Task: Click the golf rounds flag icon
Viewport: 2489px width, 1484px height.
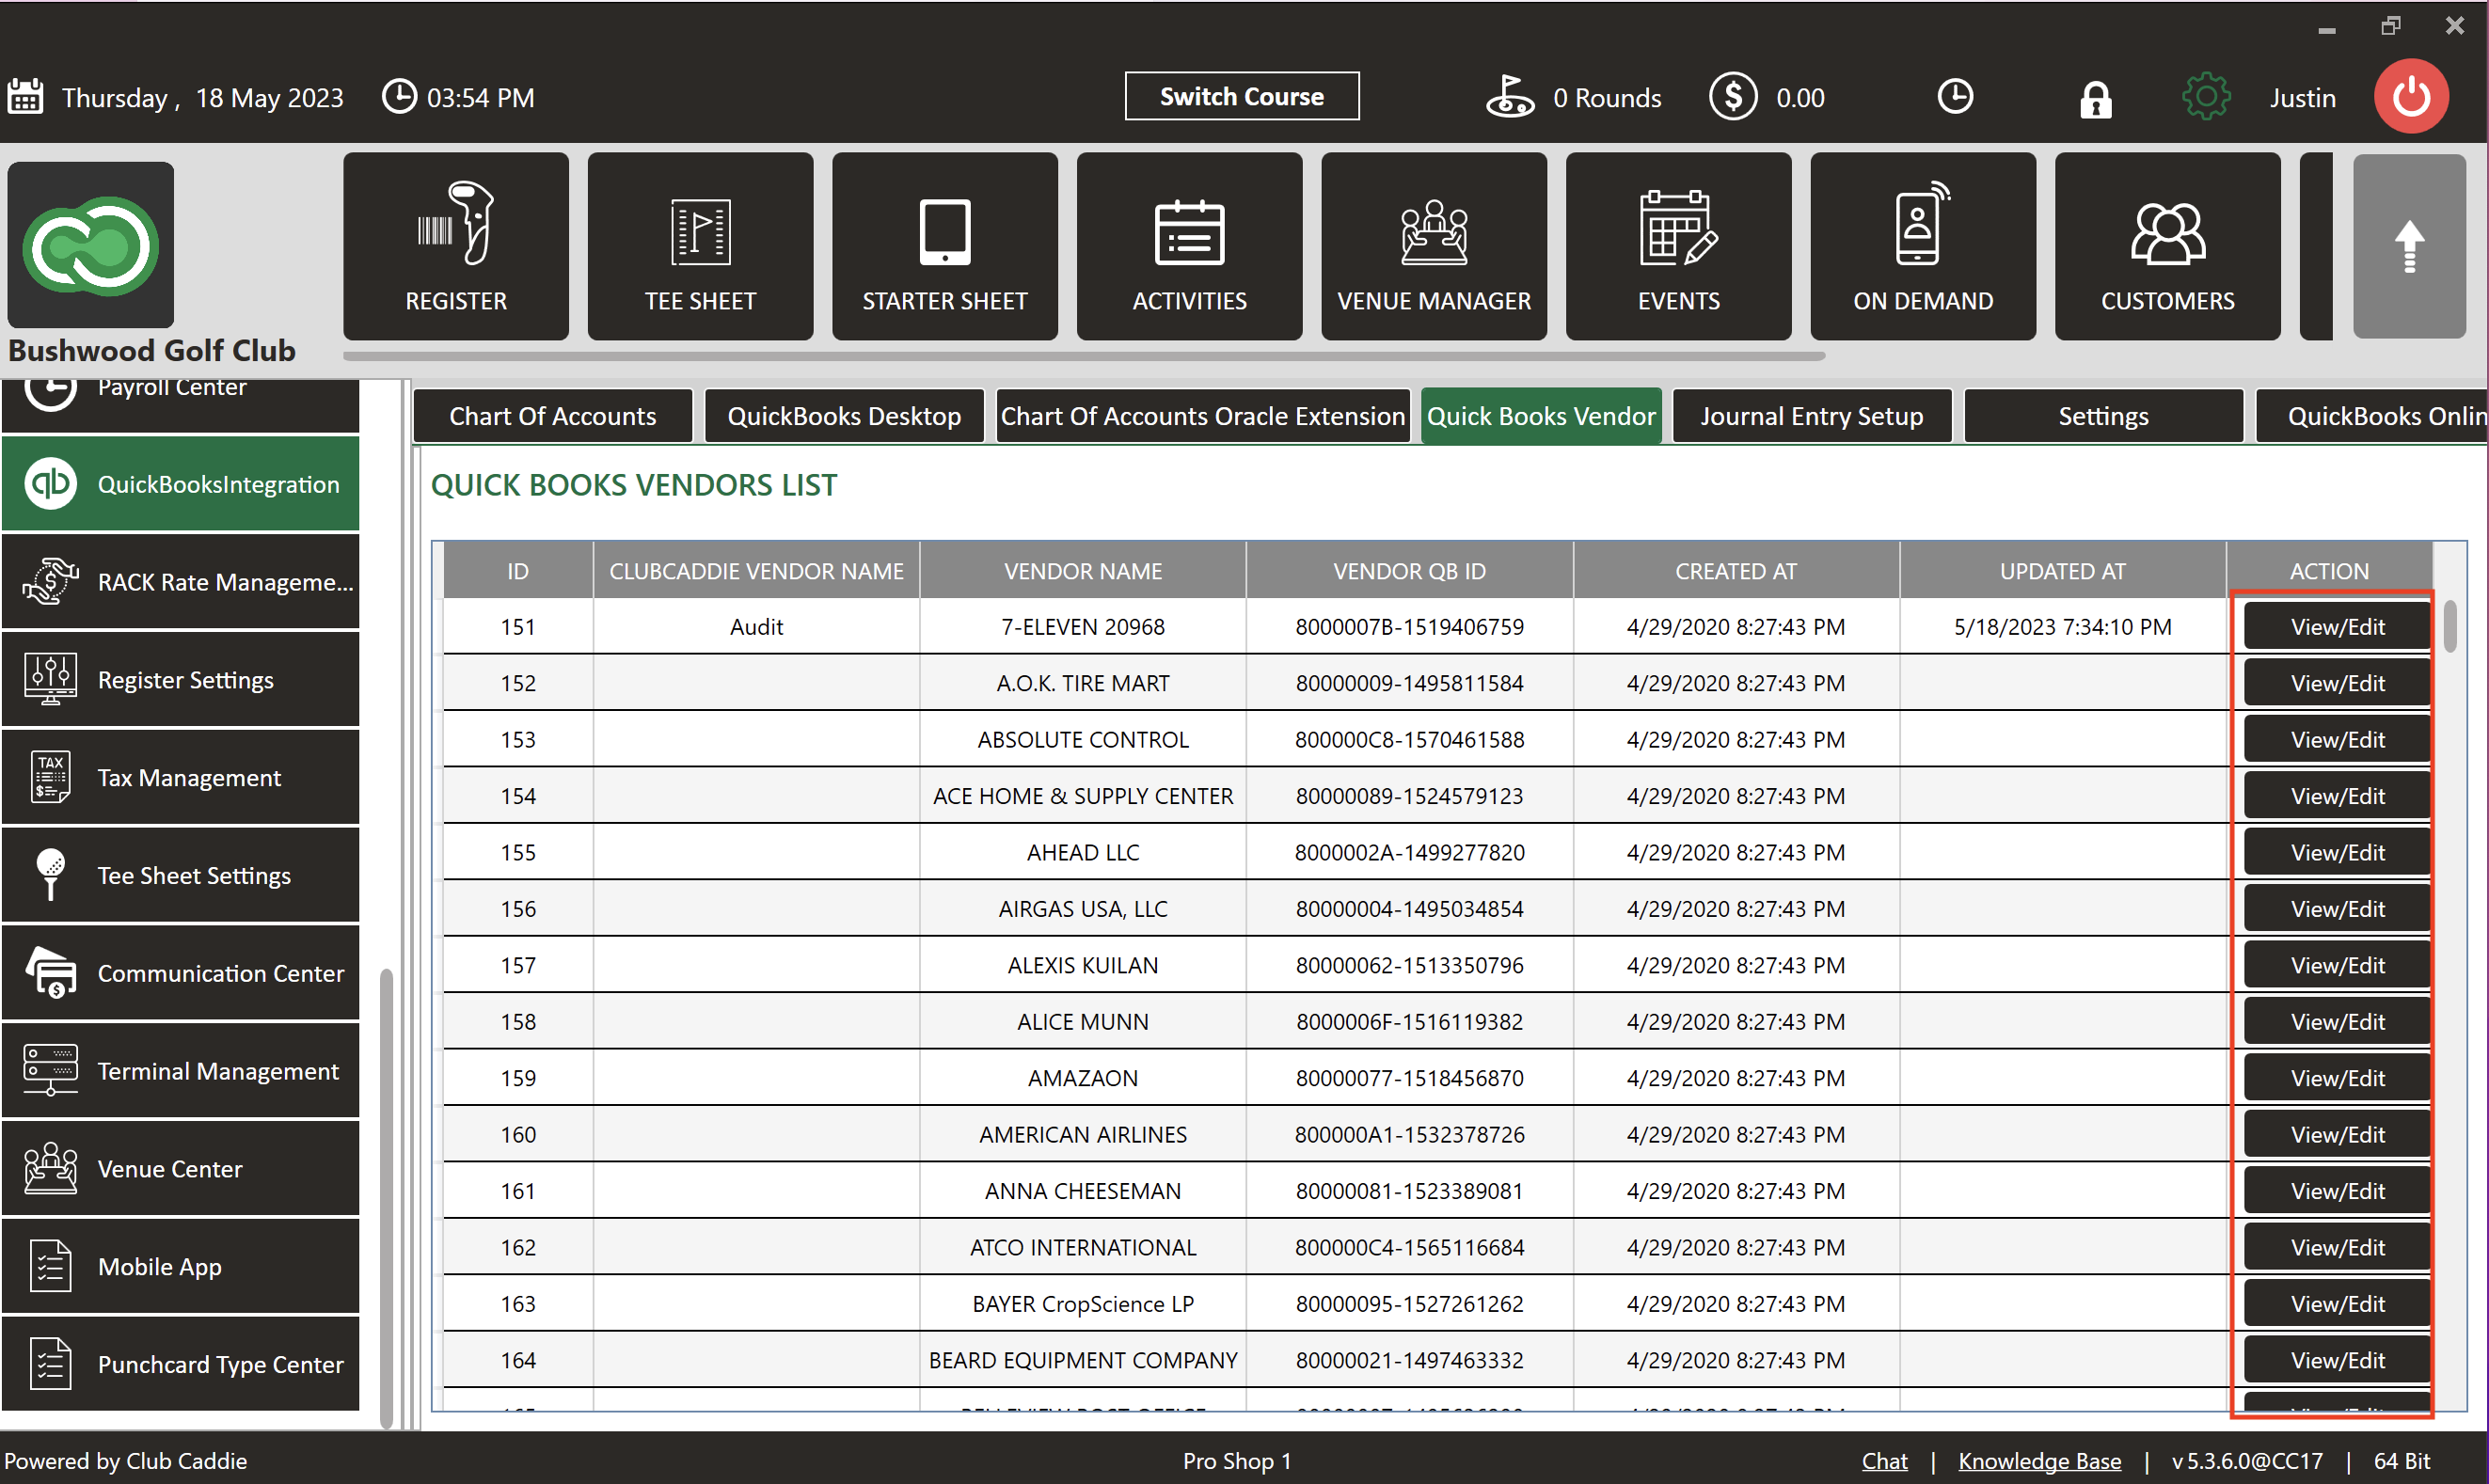Action: 1509,97
